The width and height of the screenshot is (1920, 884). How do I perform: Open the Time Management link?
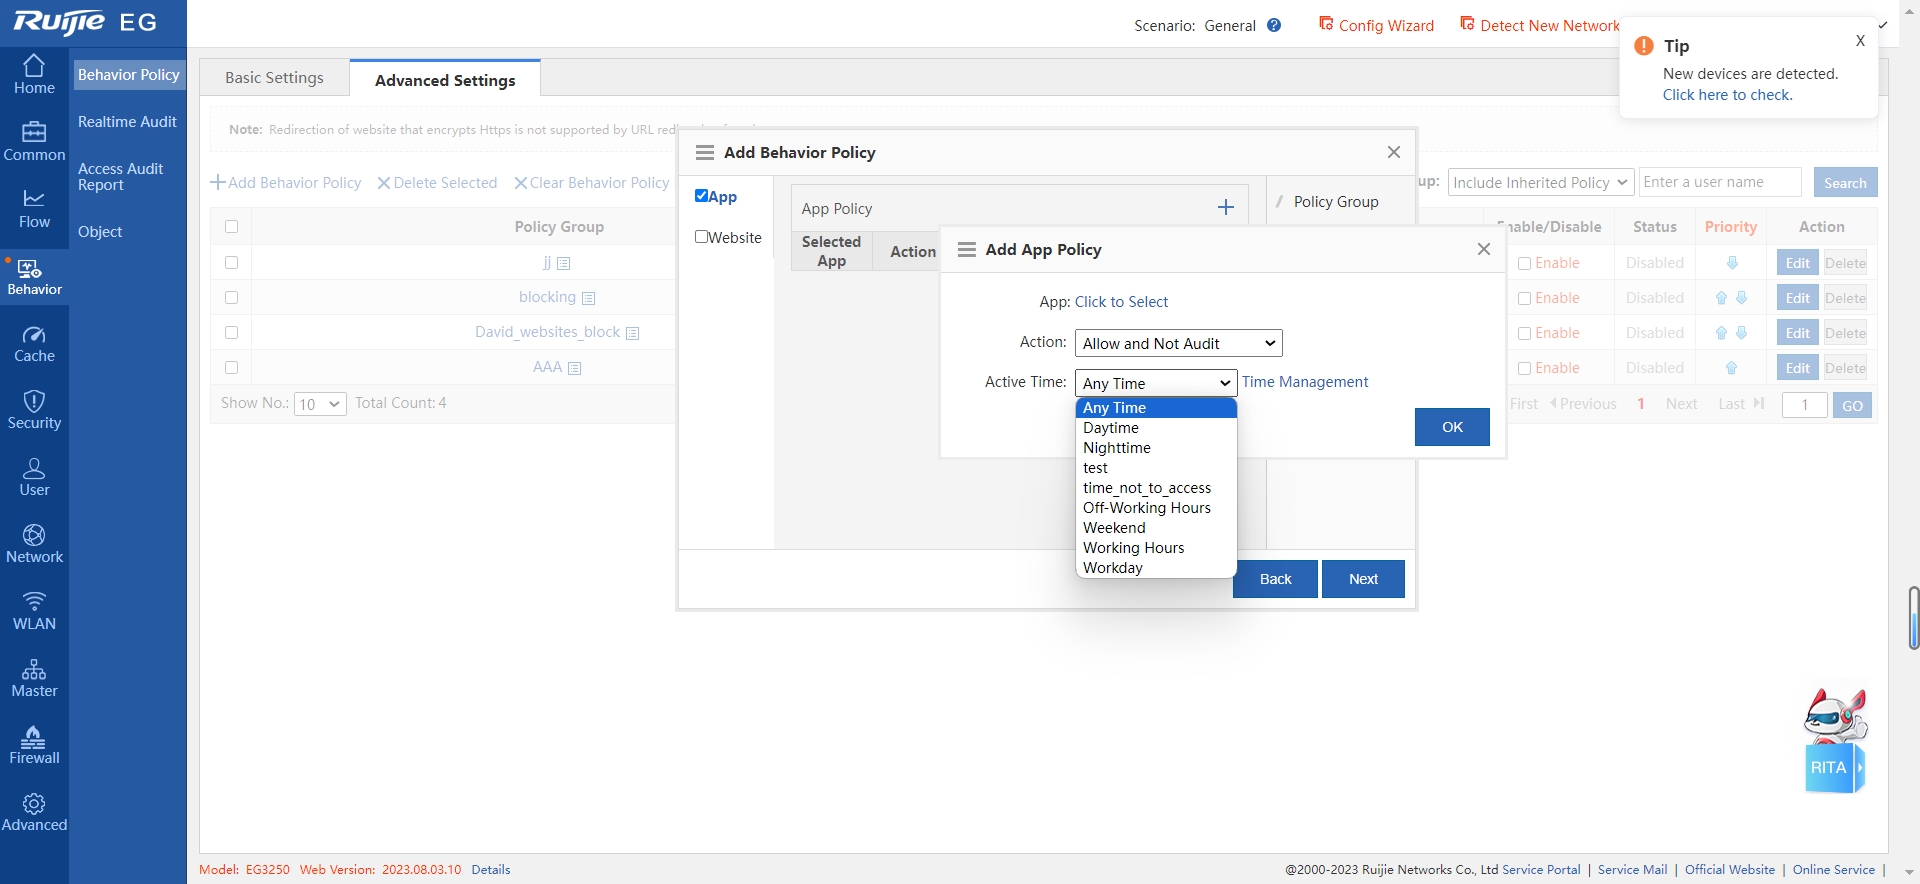pos(1304,382)
